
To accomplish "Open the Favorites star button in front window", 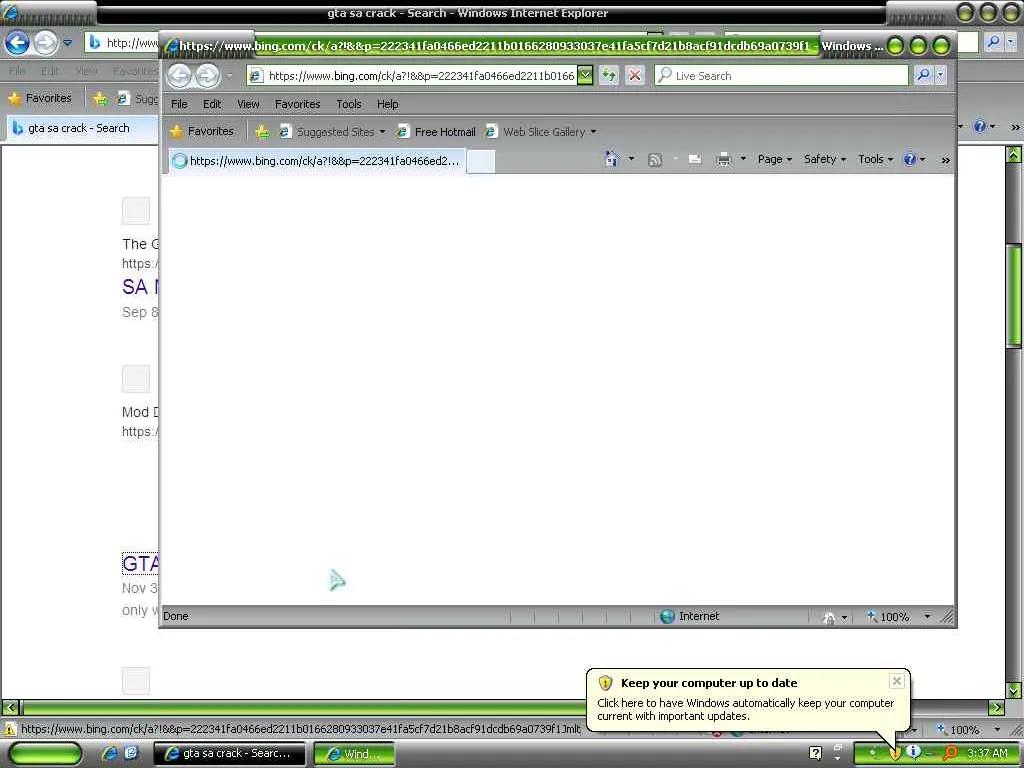I will [x=202, y=131].
